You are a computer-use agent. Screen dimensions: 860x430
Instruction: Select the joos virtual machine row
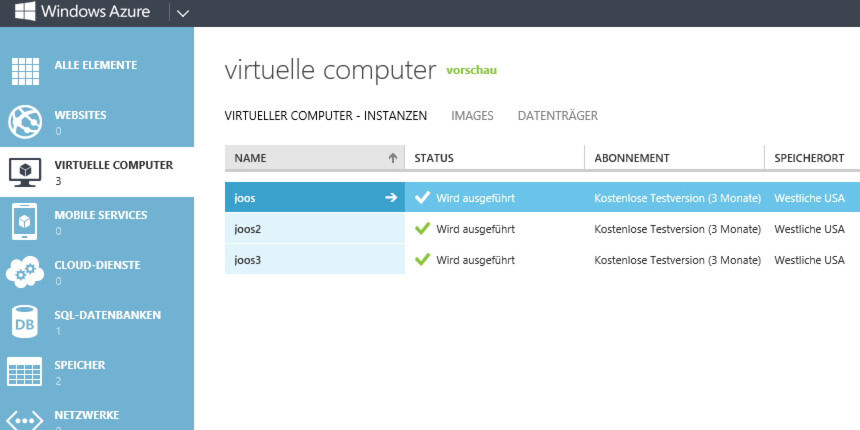coord(542,197)
